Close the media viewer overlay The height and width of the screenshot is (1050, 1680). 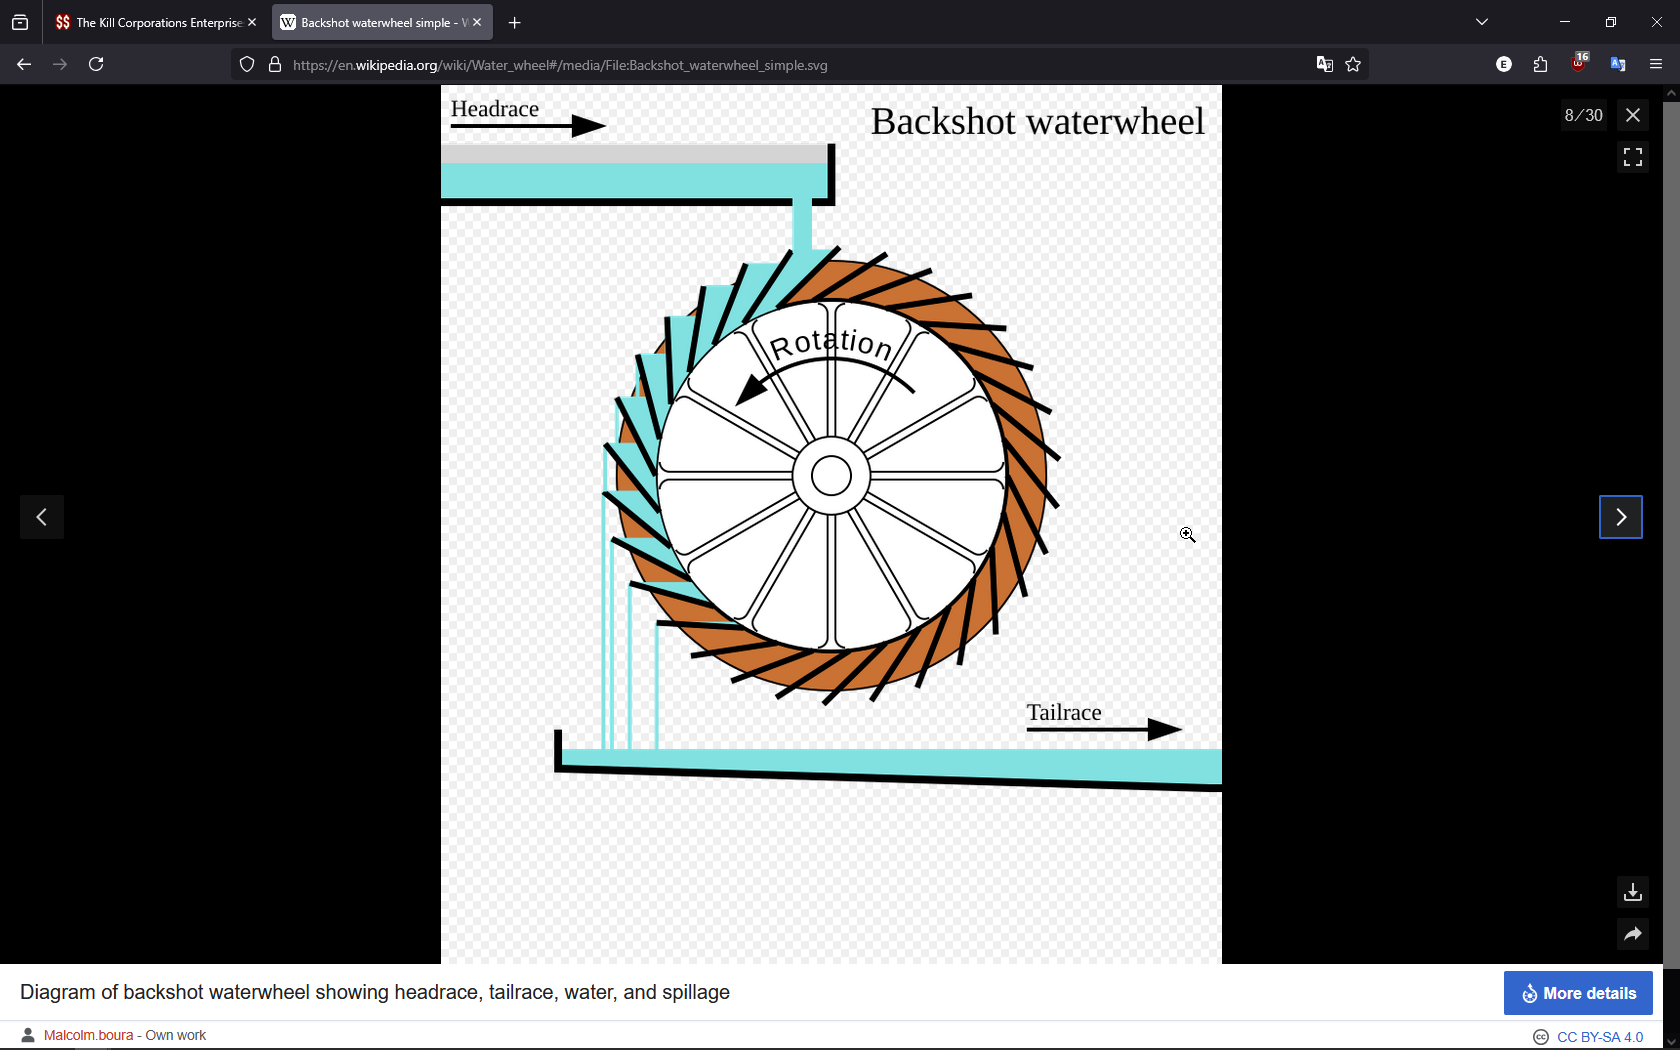point(1632,115)
